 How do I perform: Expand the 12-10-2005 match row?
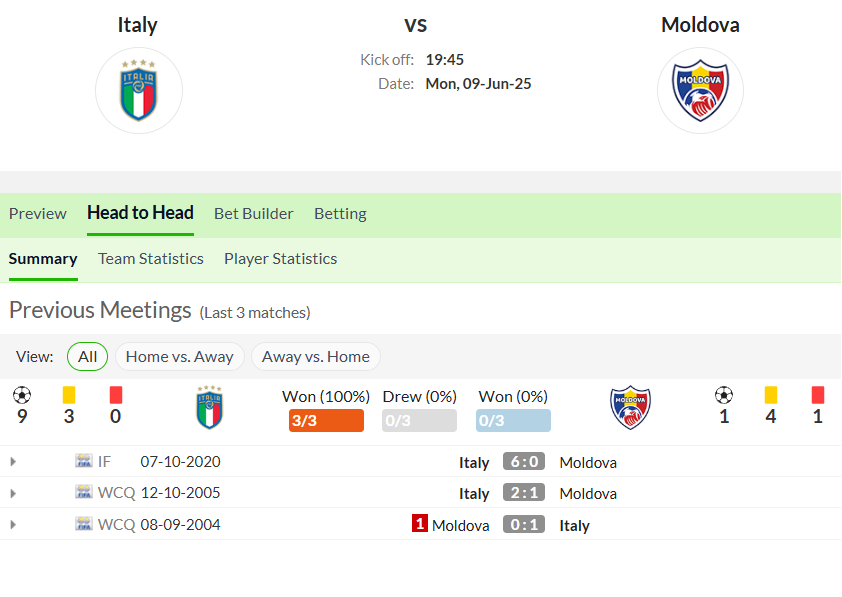coord(13,493)
